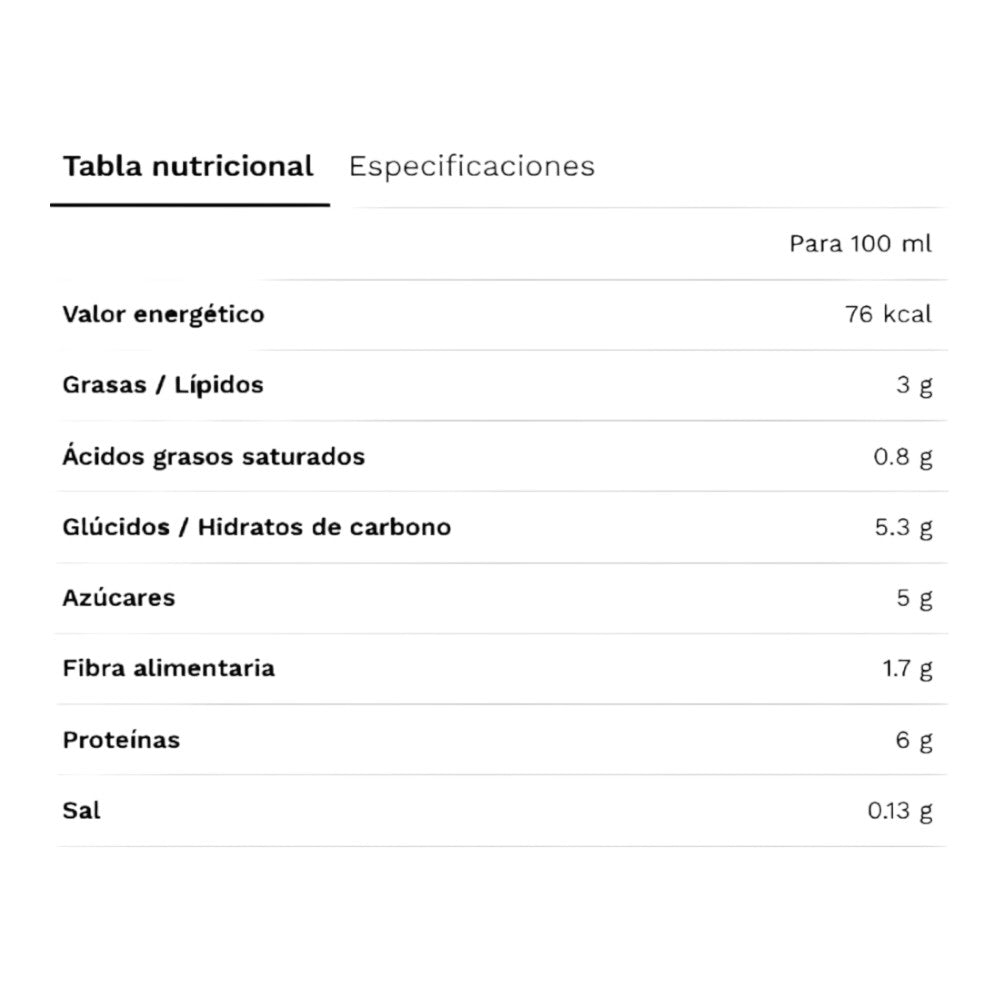
Task: Select the 3 g fat value
Action: coord(914,386)
